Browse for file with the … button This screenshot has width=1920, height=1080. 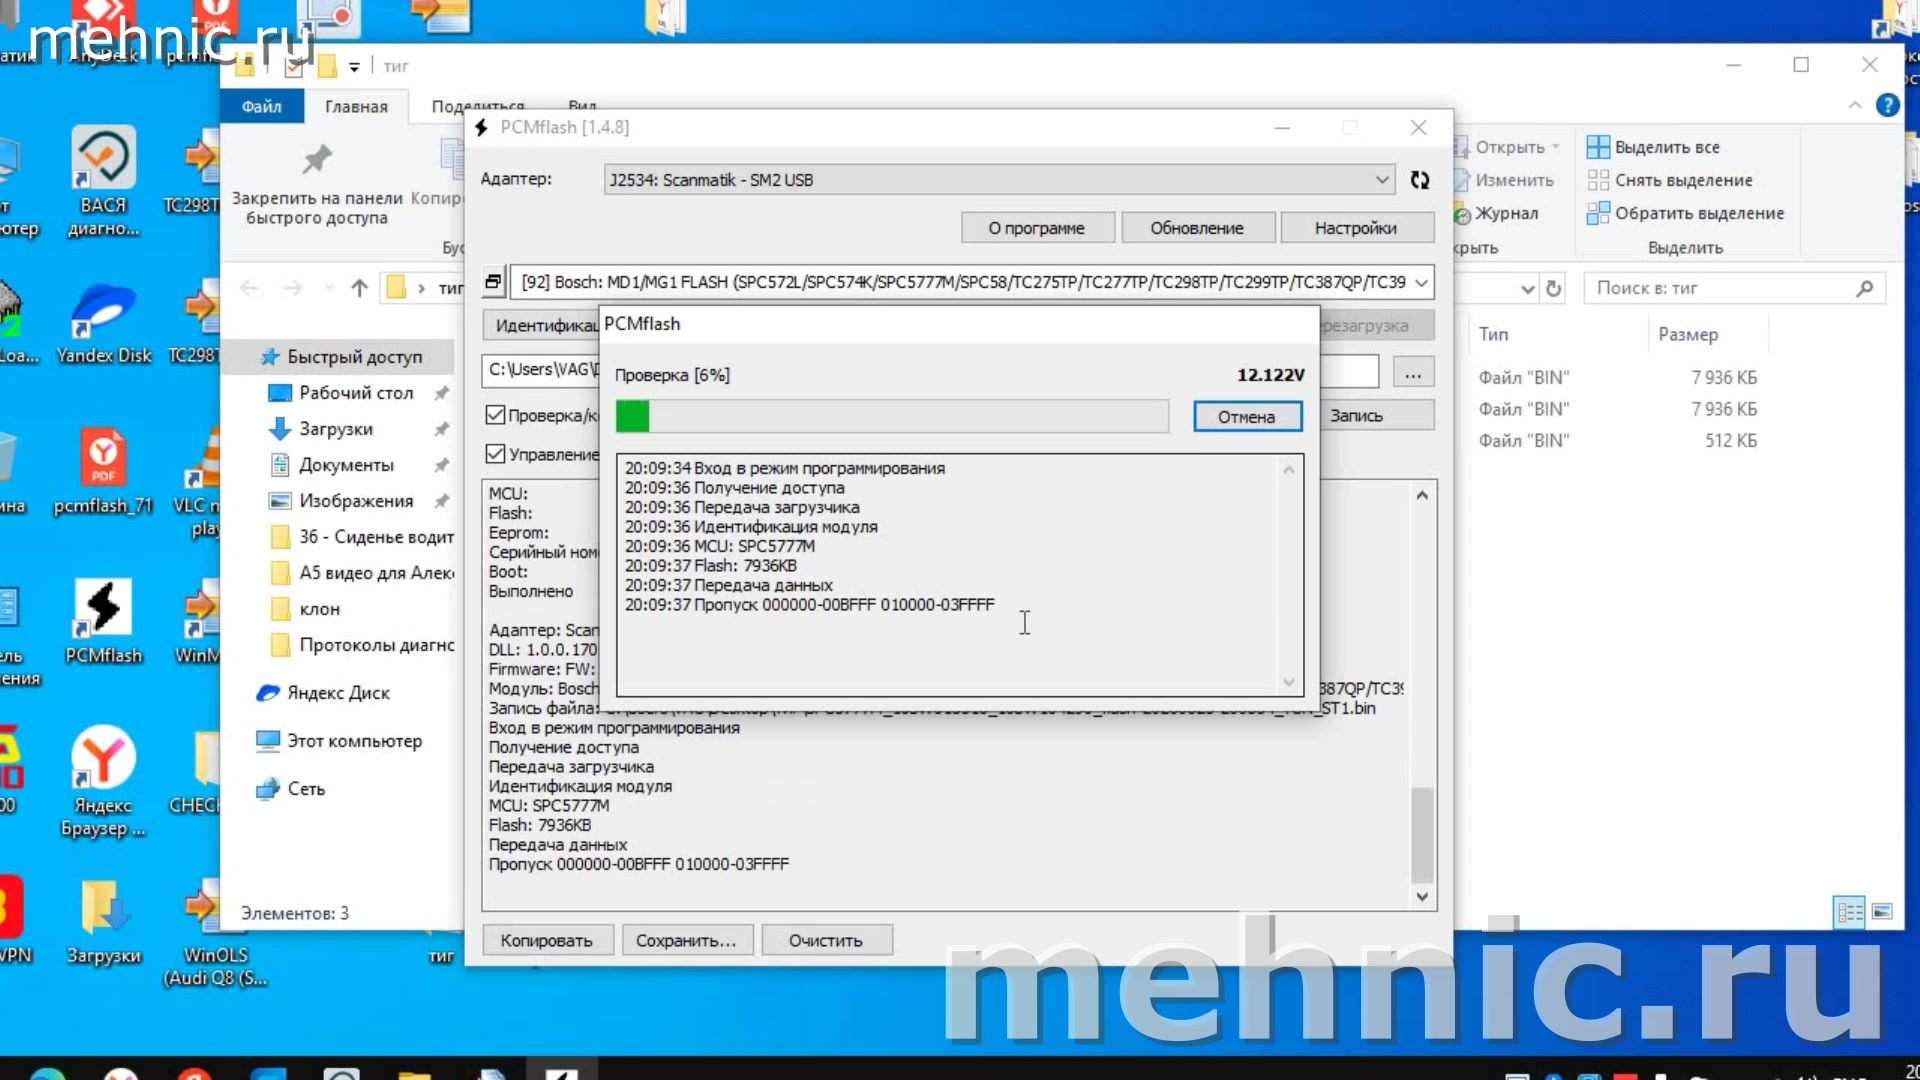pyautogui.click(x=1412, y=373)
